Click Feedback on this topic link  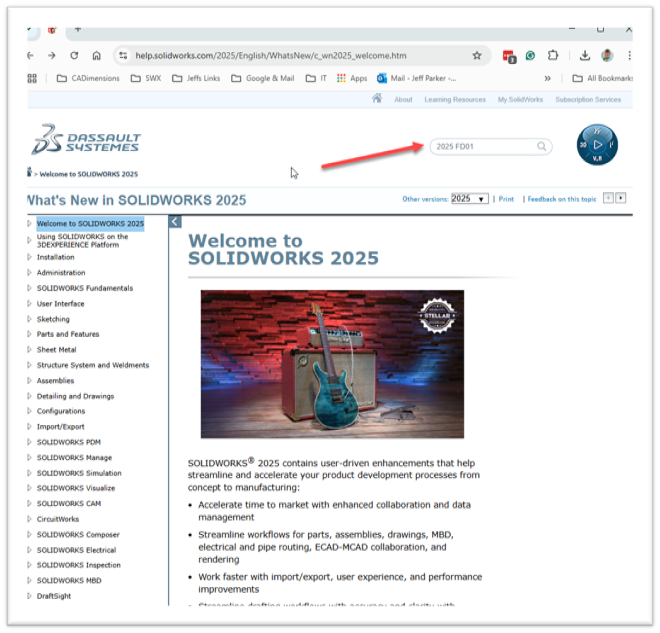pyautogui.click(x=562, y=199)
